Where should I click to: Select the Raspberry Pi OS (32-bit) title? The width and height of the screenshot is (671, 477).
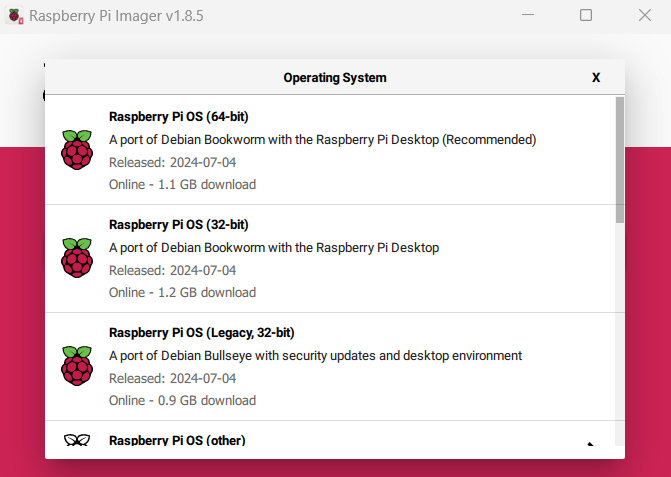pos(178,224)
